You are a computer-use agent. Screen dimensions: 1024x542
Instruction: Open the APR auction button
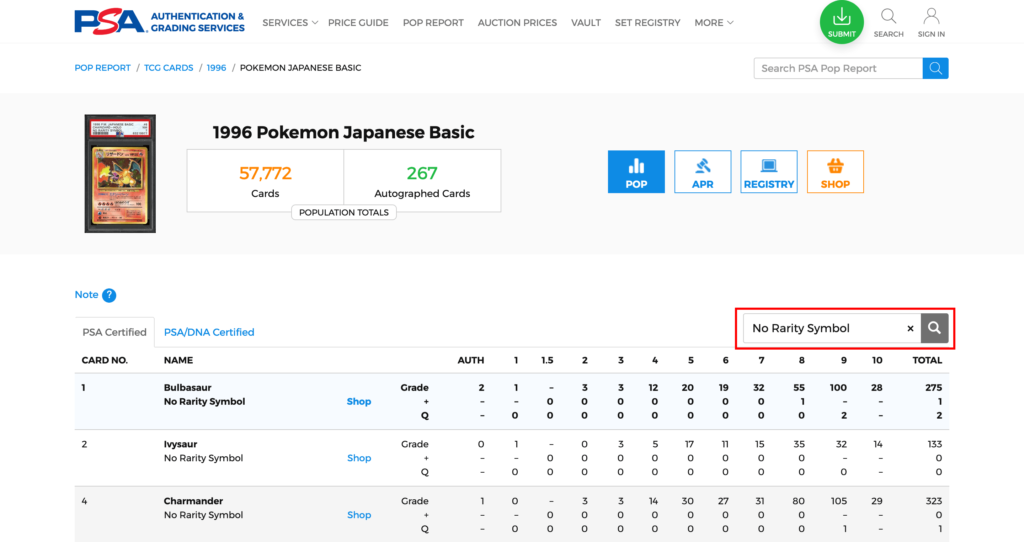pyautogui.click(x=703, y=172)
